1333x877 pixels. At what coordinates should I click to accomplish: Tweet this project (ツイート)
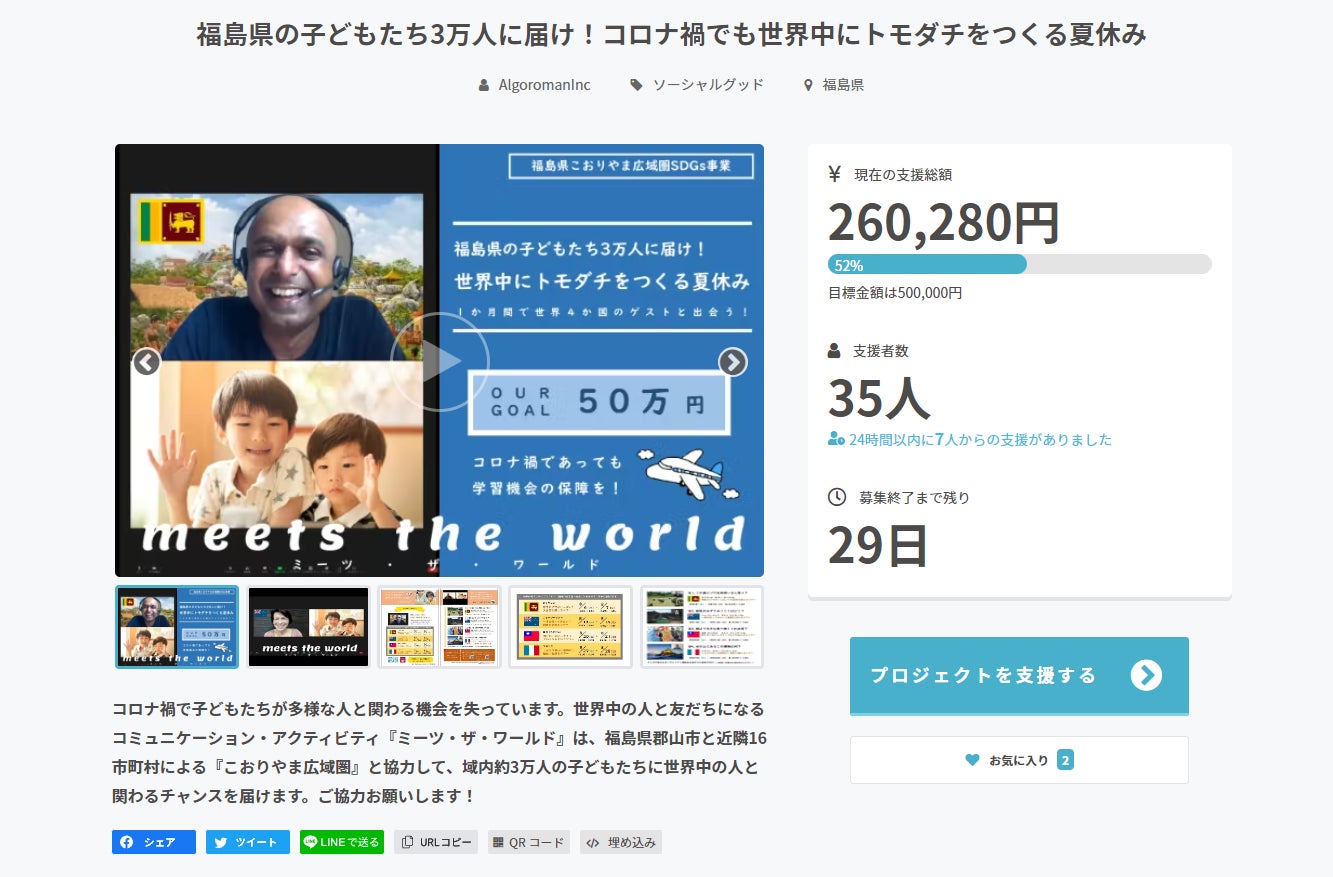click(248, 842)
